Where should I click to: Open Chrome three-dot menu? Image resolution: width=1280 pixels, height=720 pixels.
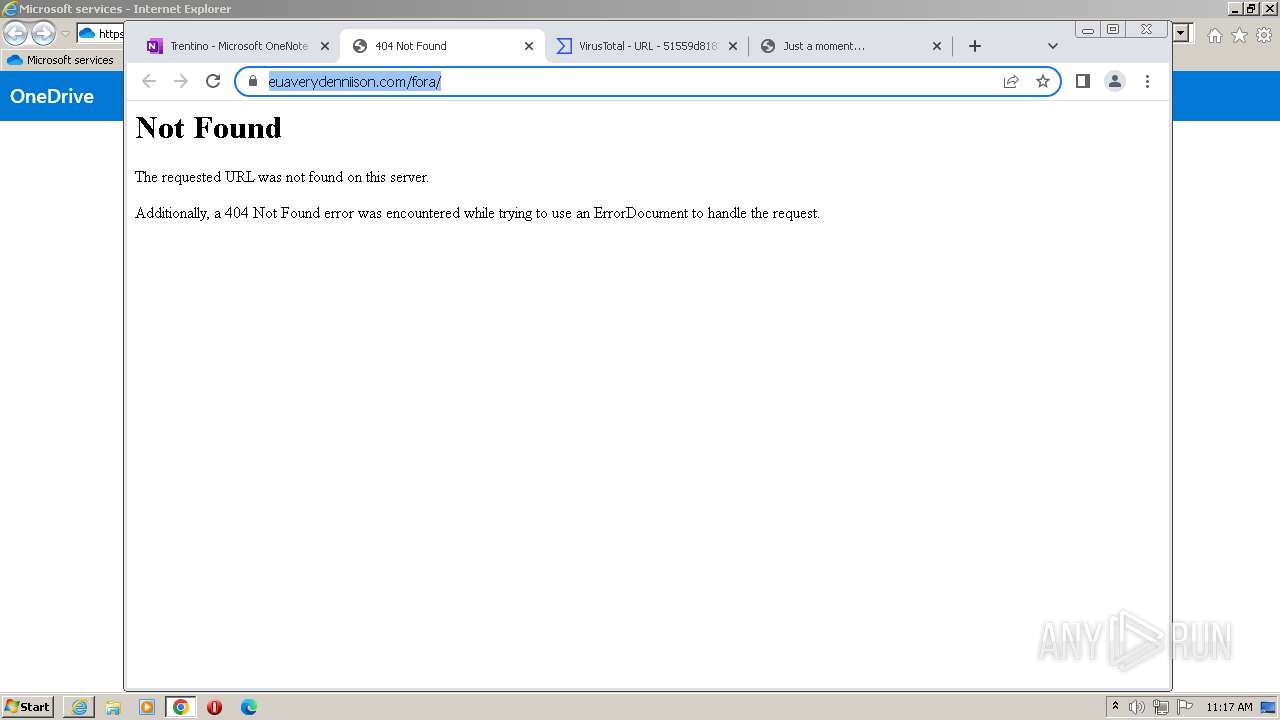[x=1147, y=81]
